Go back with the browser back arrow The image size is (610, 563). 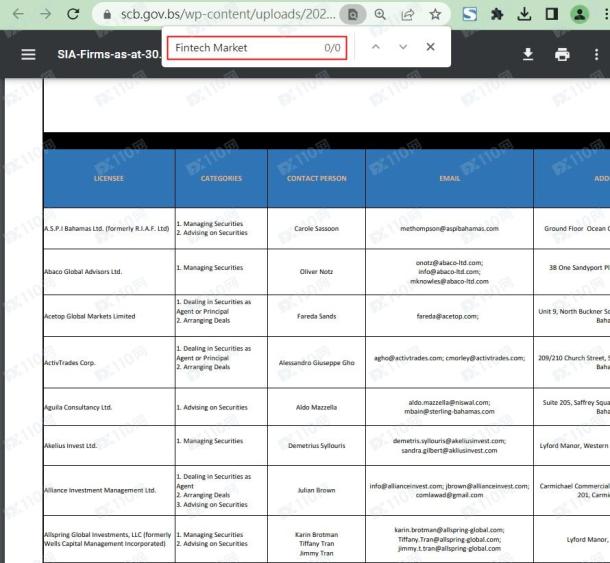point(18,14)
